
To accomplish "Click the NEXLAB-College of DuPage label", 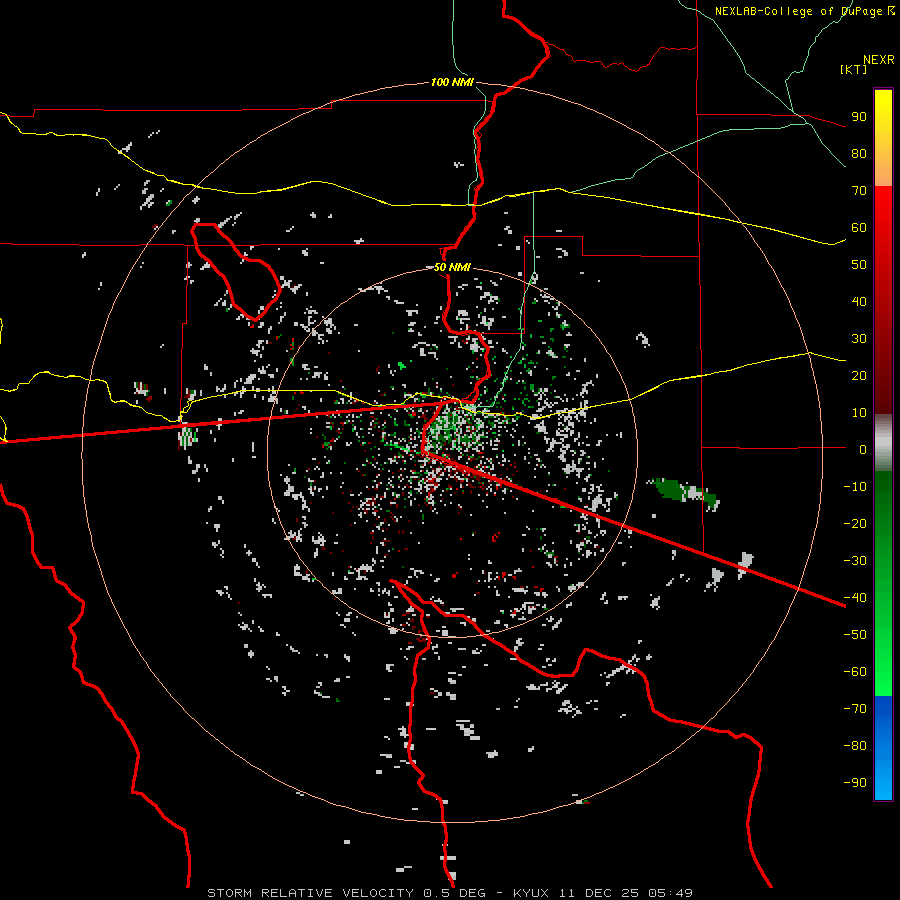I will point(804,11).
